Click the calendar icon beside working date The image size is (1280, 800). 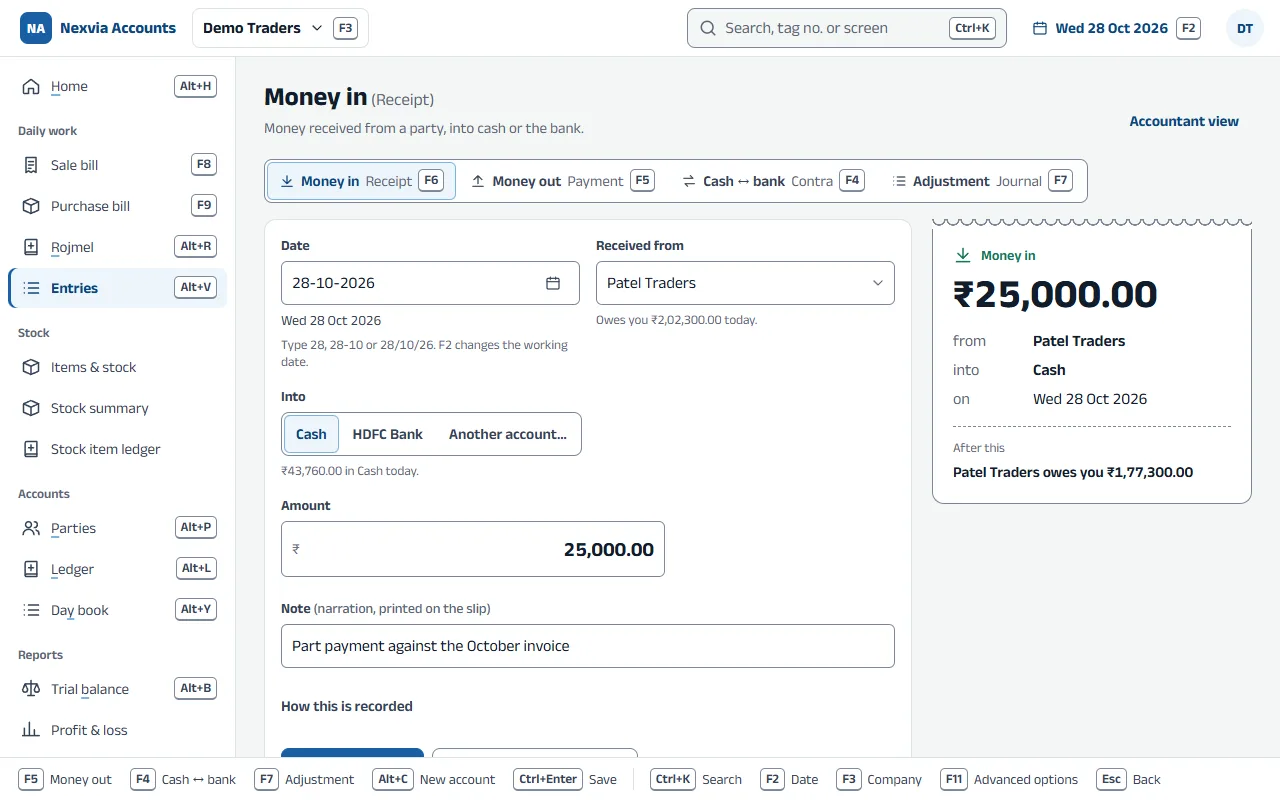pos(1040,28)
